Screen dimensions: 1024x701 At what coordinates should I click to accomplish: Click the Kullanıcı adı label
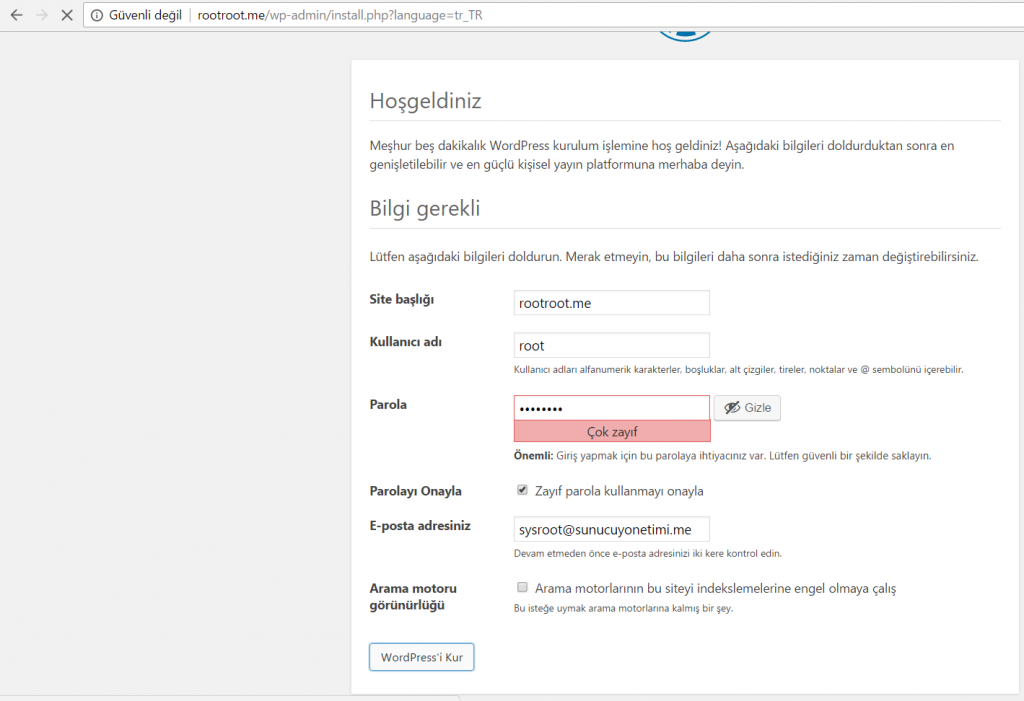tap(406, 342)
